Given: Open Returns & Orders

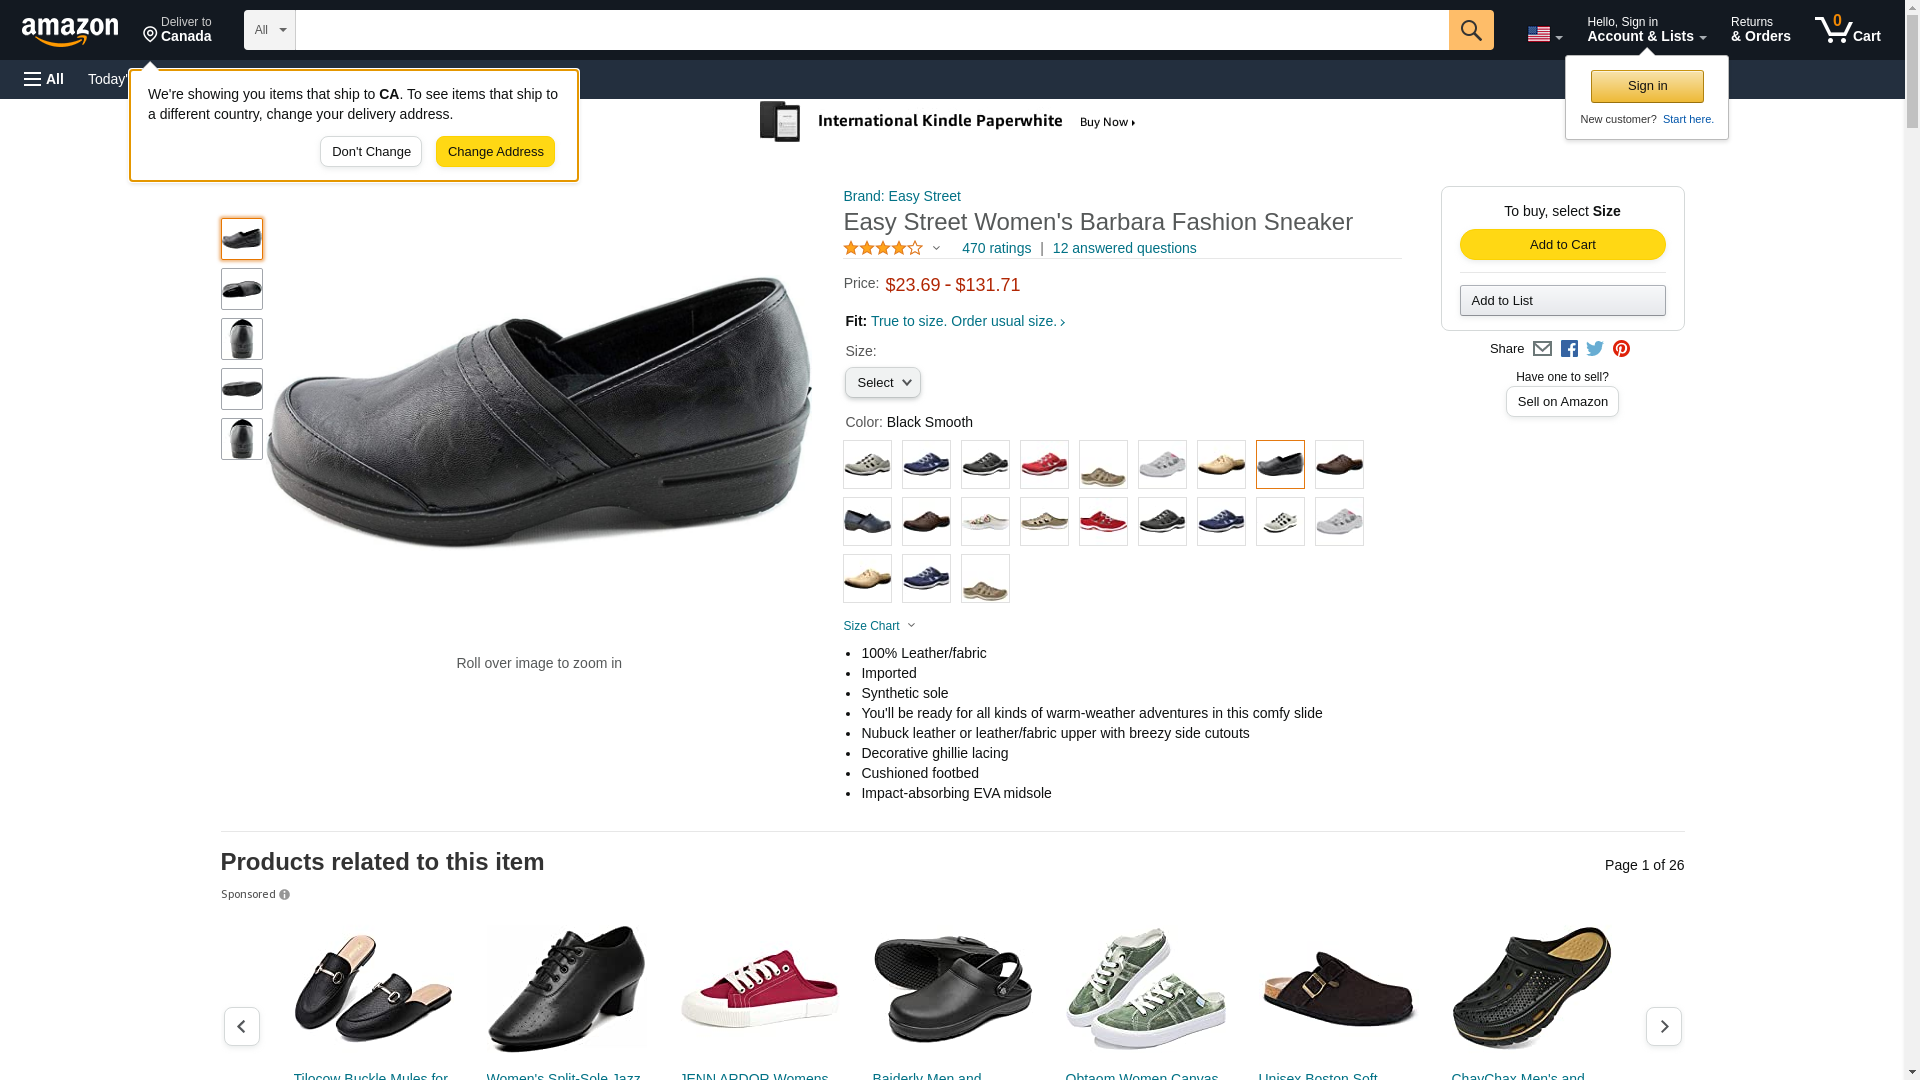Looking at the screenshot, I should point(1760,30).
